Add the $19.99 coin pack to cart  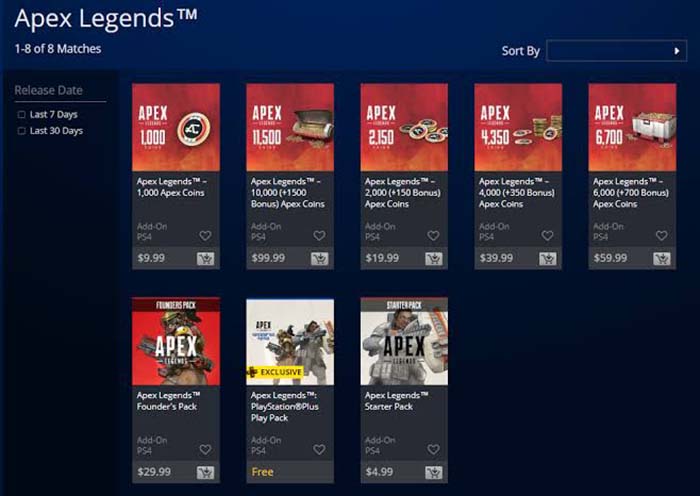(433, 258)
